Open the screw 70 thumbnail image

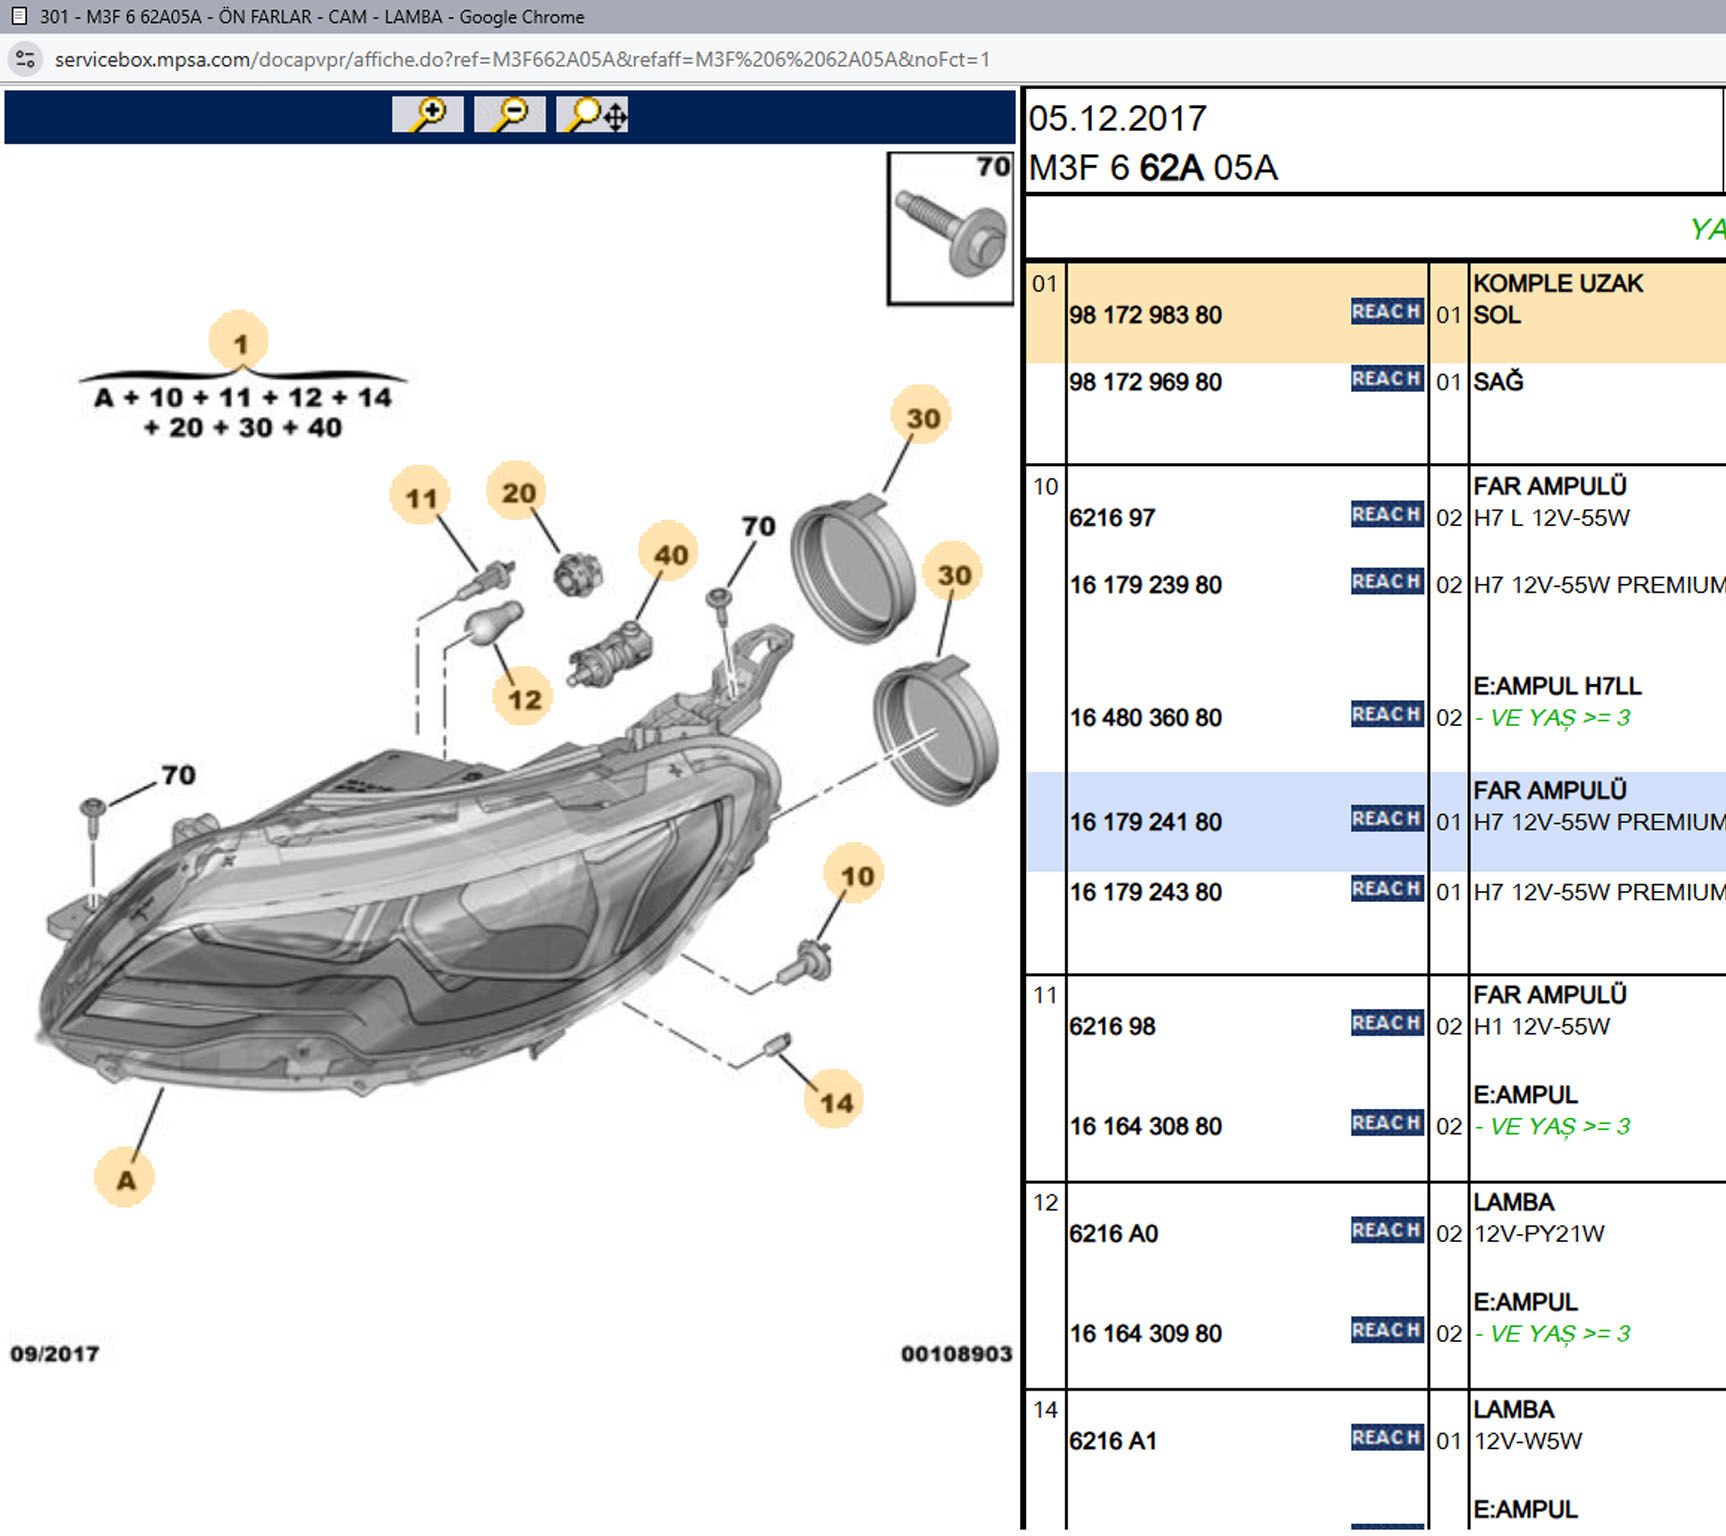point(950,229)
